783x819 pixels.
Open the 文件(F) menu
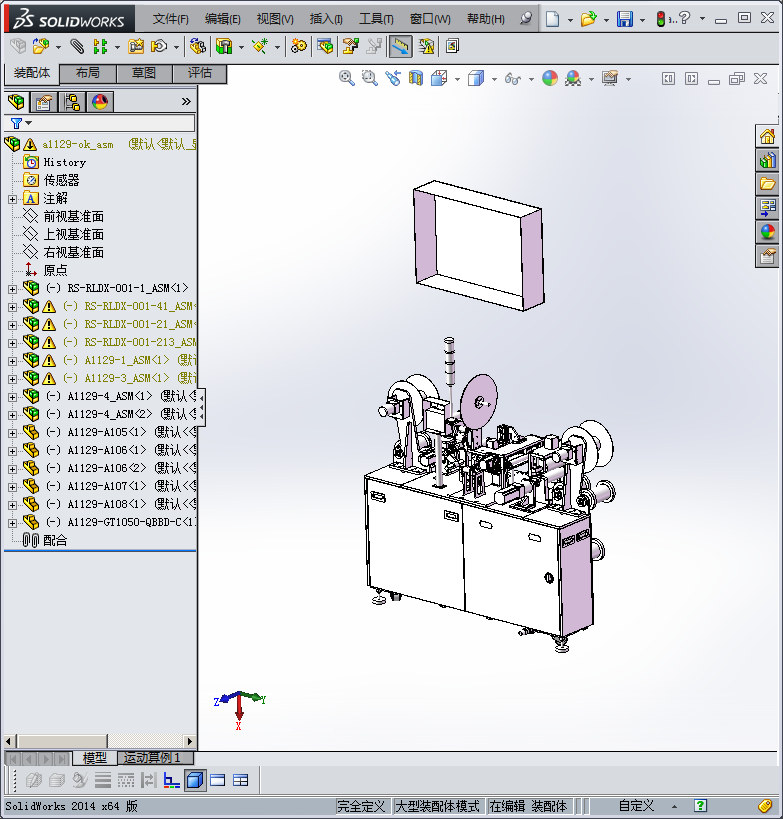point(170,19)
